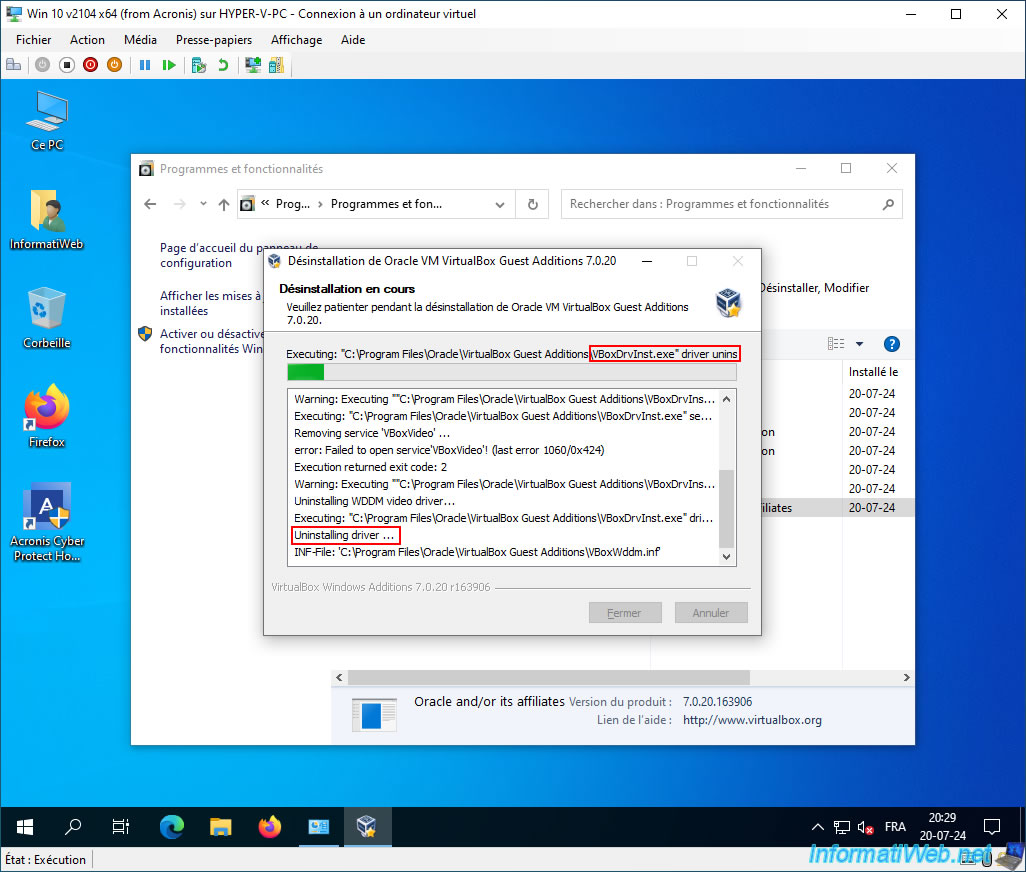Select 'Removing service VBoxVideo' log line
Image resolution: width=1026 pixels, height=872 pixels.
pos(372,433)
